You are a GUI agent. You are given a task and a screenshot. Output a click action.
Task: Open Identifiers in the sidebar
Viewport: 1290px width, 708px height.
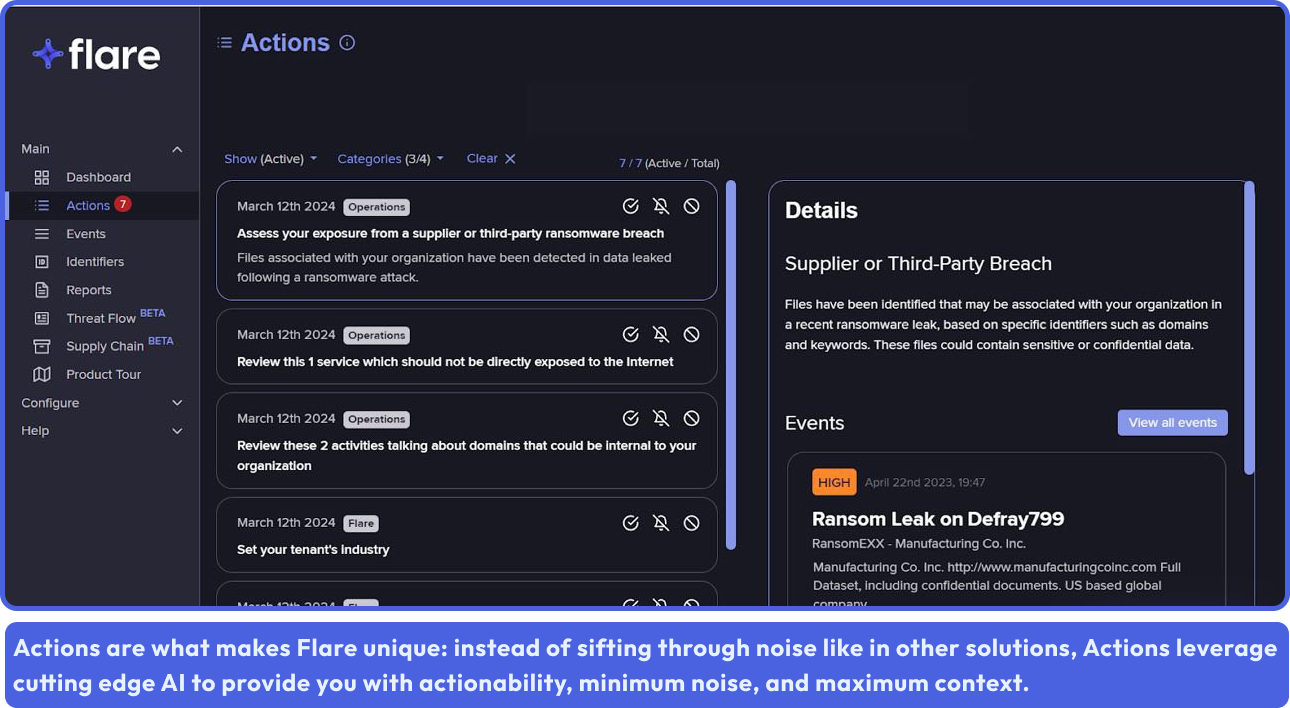95,261
